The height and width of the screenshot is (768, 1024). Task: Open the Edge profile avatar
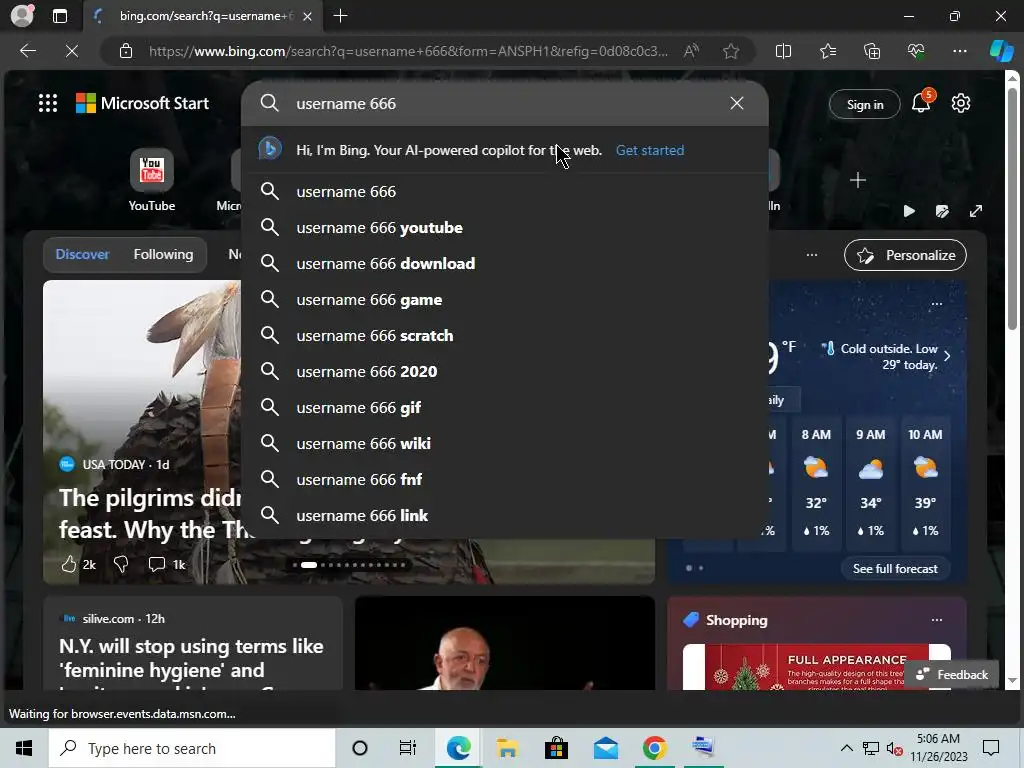[x=22, y=16]
